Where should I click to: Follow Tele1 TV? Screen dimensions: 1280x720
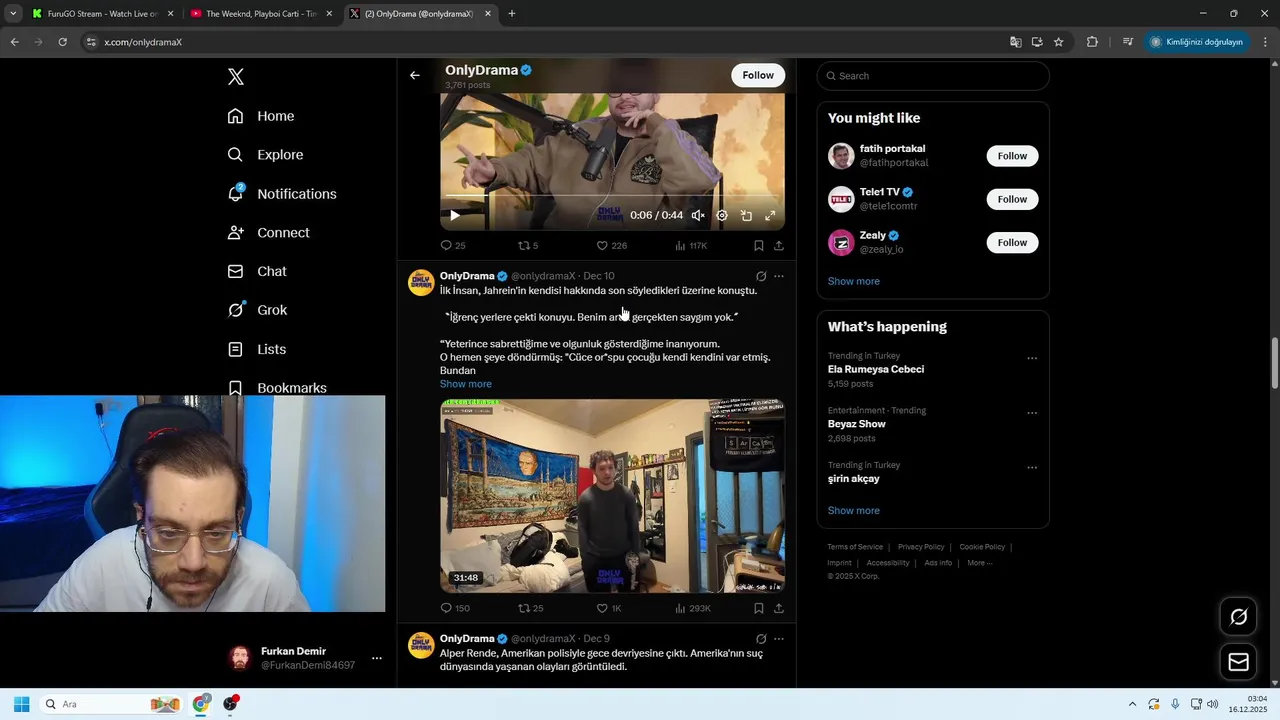[x=1012, y=199]
